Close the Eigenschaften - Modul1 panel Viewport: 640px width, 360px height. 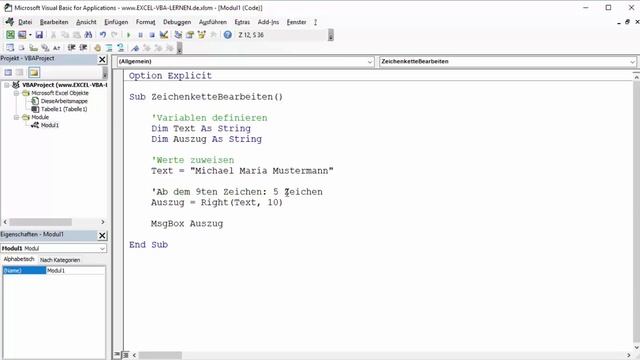pyautogui.click(x=102, y=236)
